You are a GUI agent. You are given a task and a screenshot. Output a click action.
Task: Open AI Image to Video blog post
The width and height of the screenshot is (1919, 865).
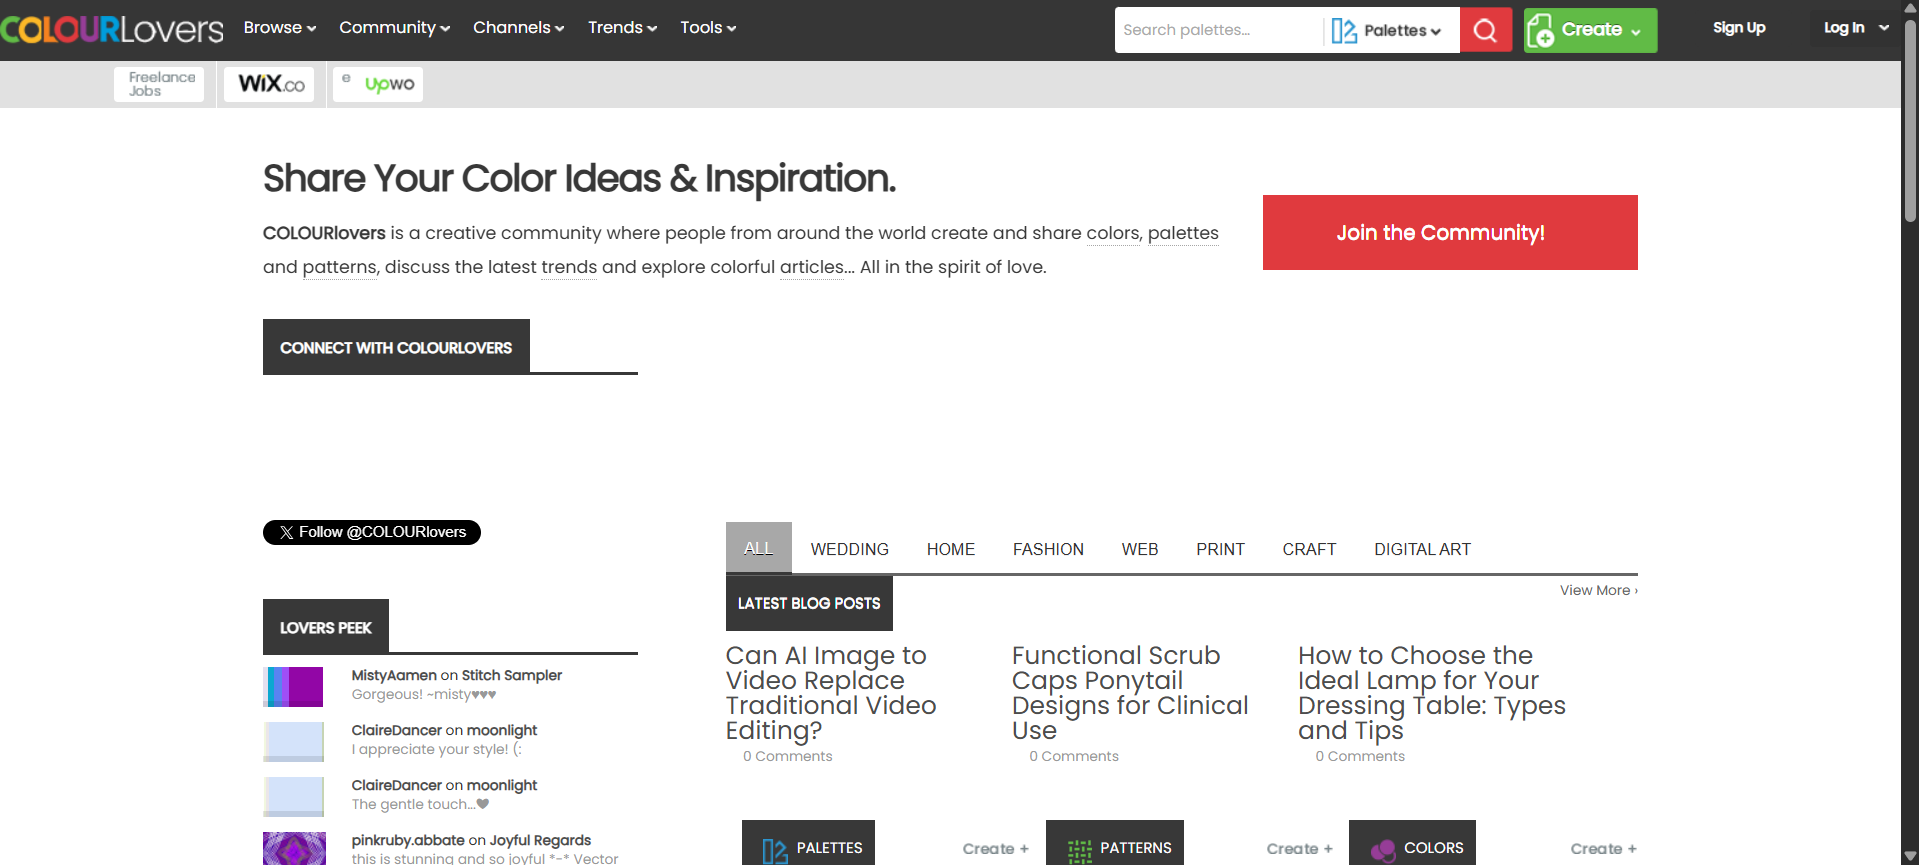(x=831, y=692)
